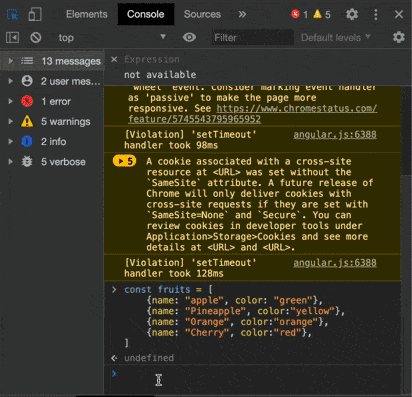Viewport: 412px width, 397px height.
Task: Open angular.js:6388 link for 128ms violation
Action: pos(335,263)
